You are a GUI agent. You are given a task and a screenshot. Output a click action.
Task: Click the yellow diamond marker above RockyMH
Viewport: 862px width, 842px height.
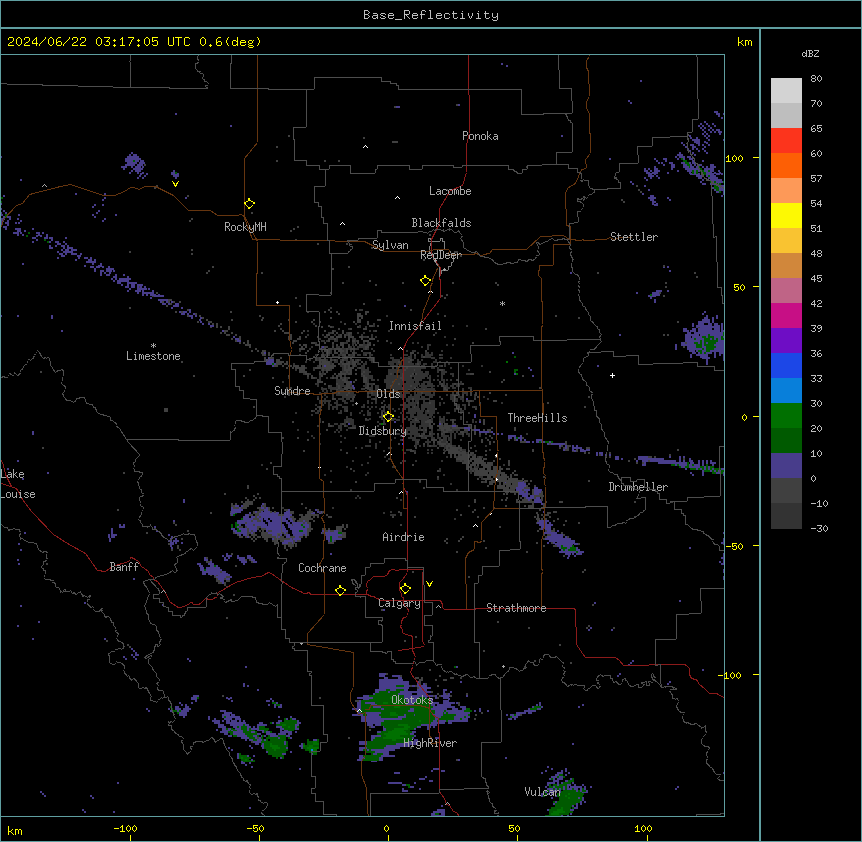point(249,204)
